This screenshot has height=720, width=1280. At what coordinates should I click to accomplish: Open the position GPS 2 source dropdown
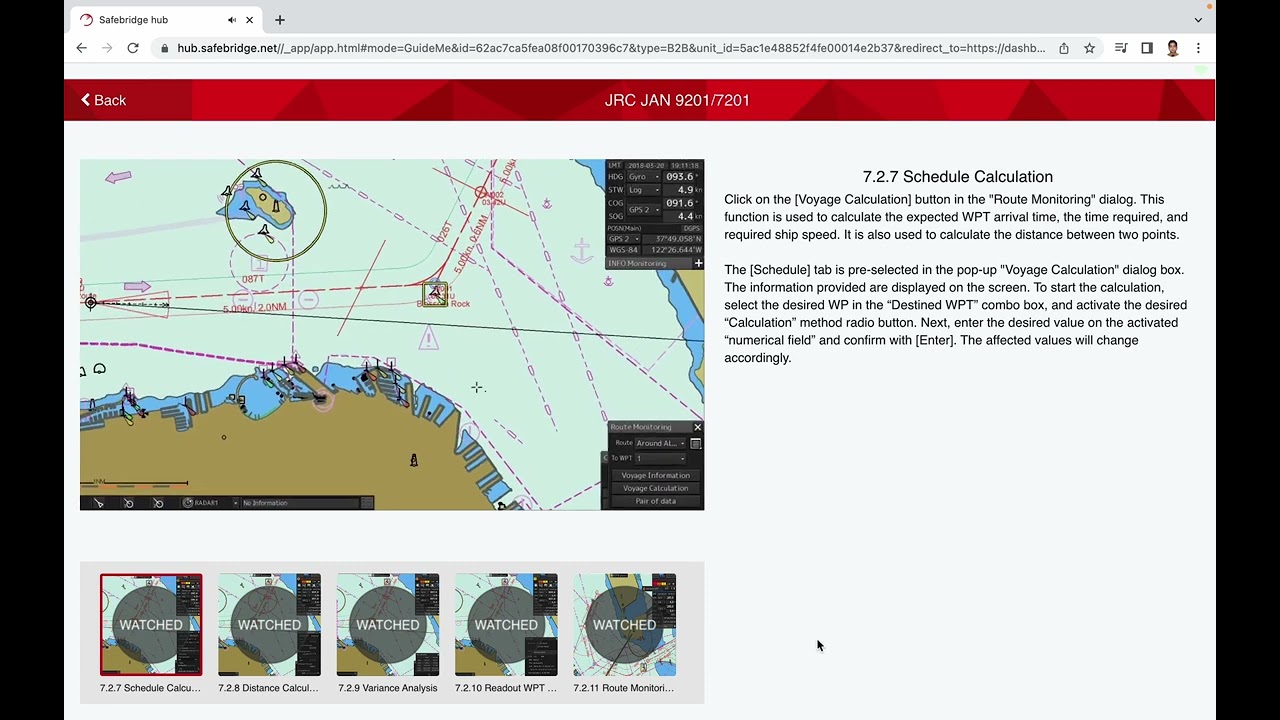[624, 239]
